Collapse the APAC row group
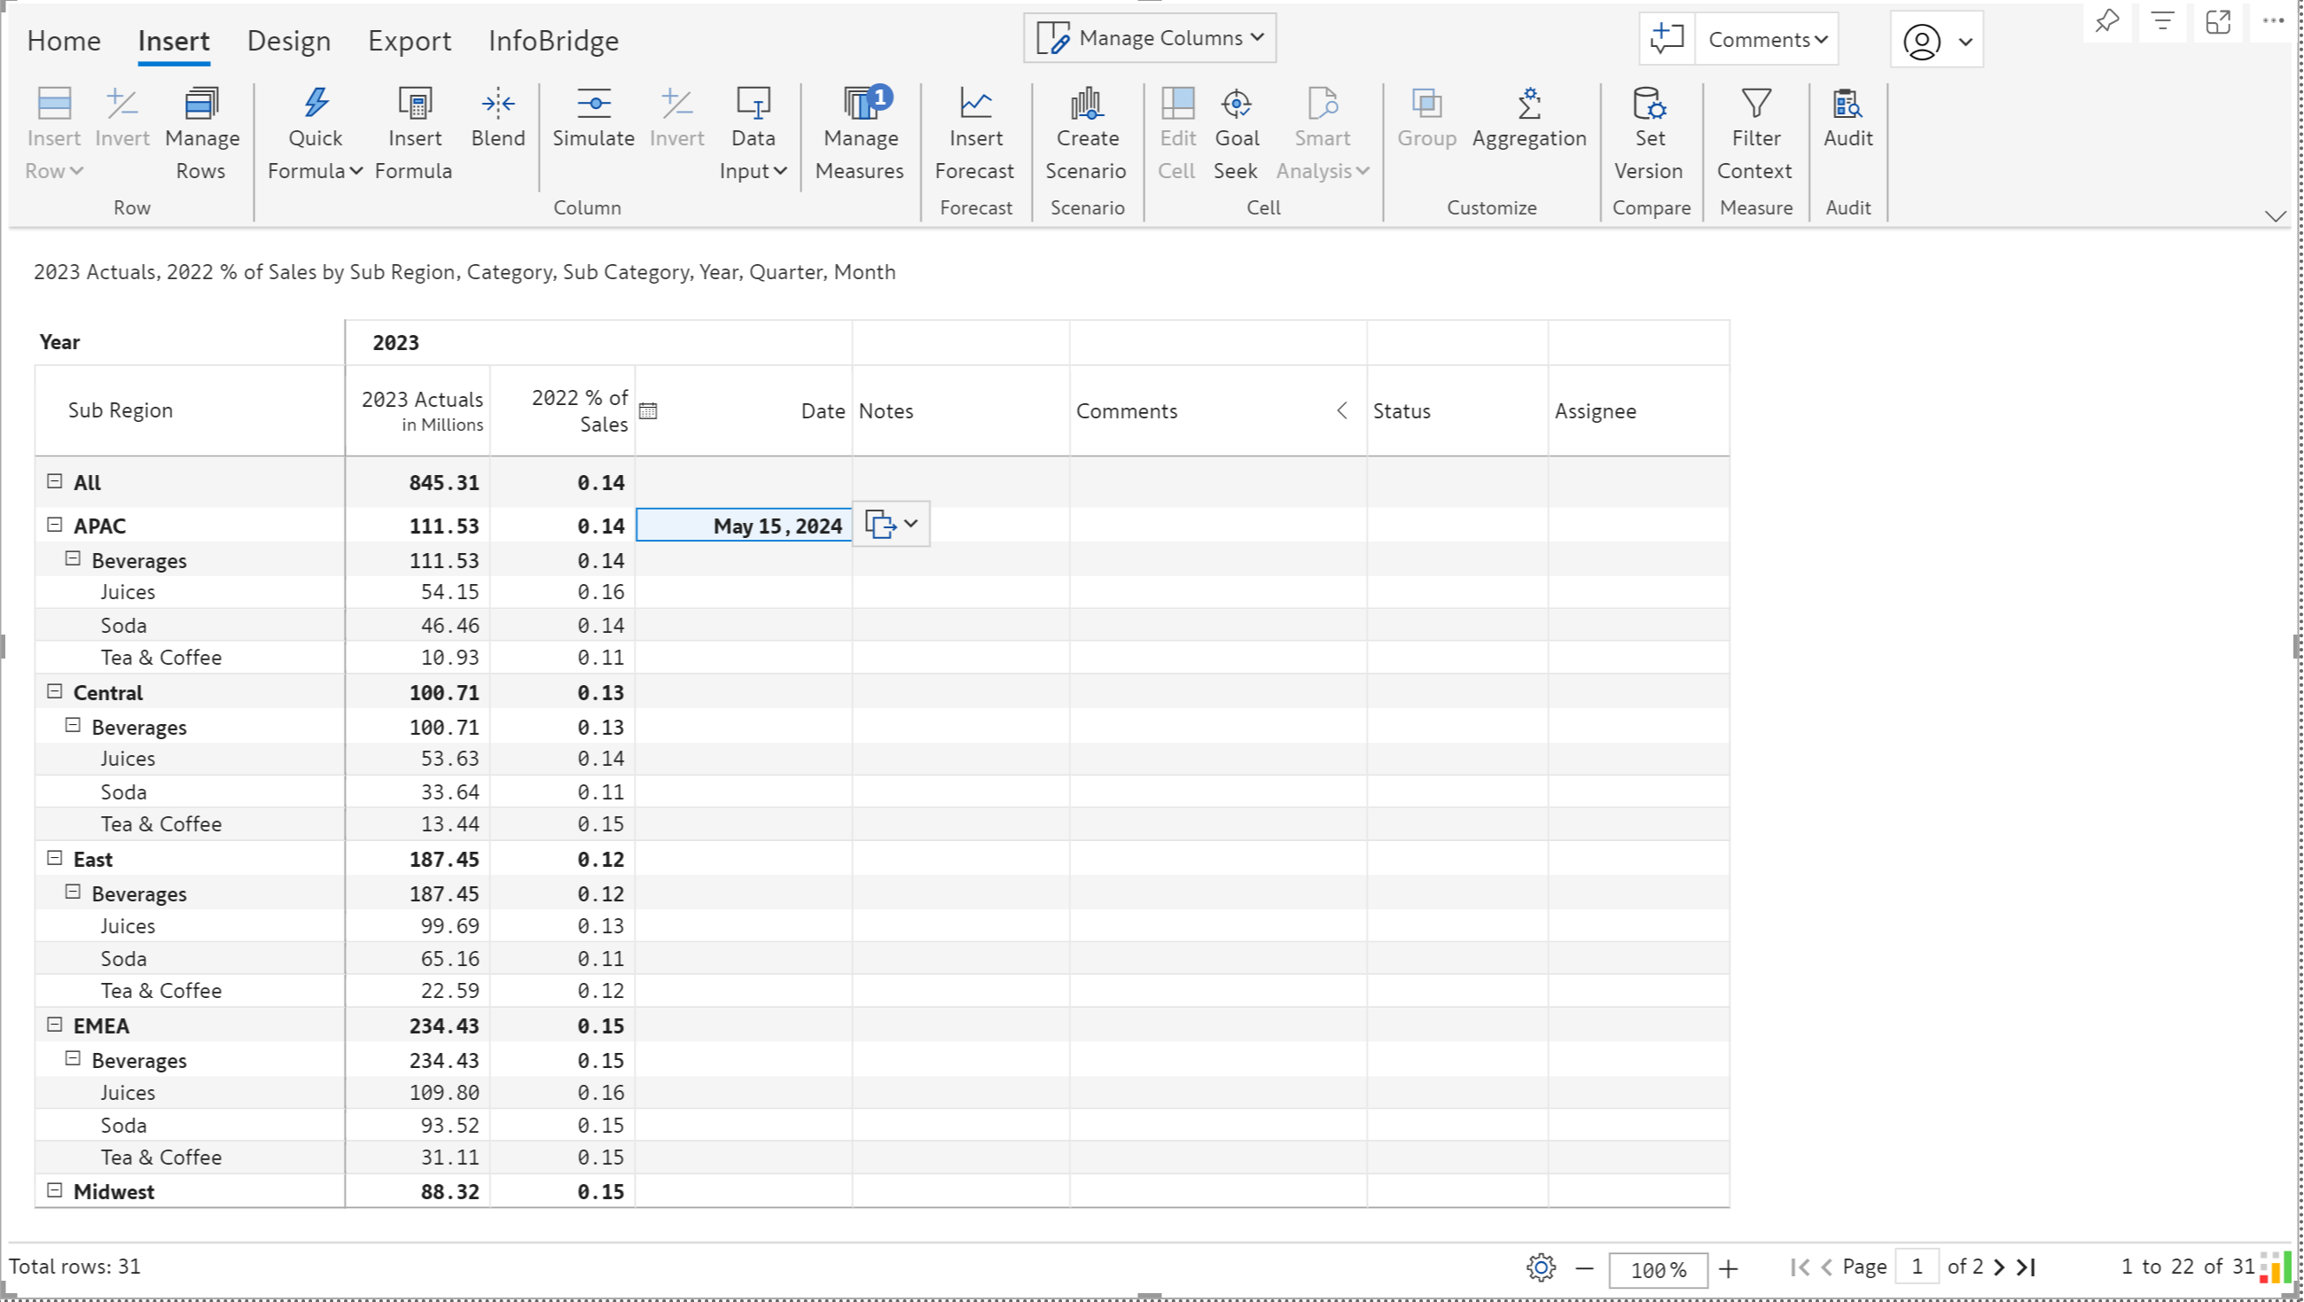The image size is (2304, 1302). pyautogui.click(x=55, y=525)
